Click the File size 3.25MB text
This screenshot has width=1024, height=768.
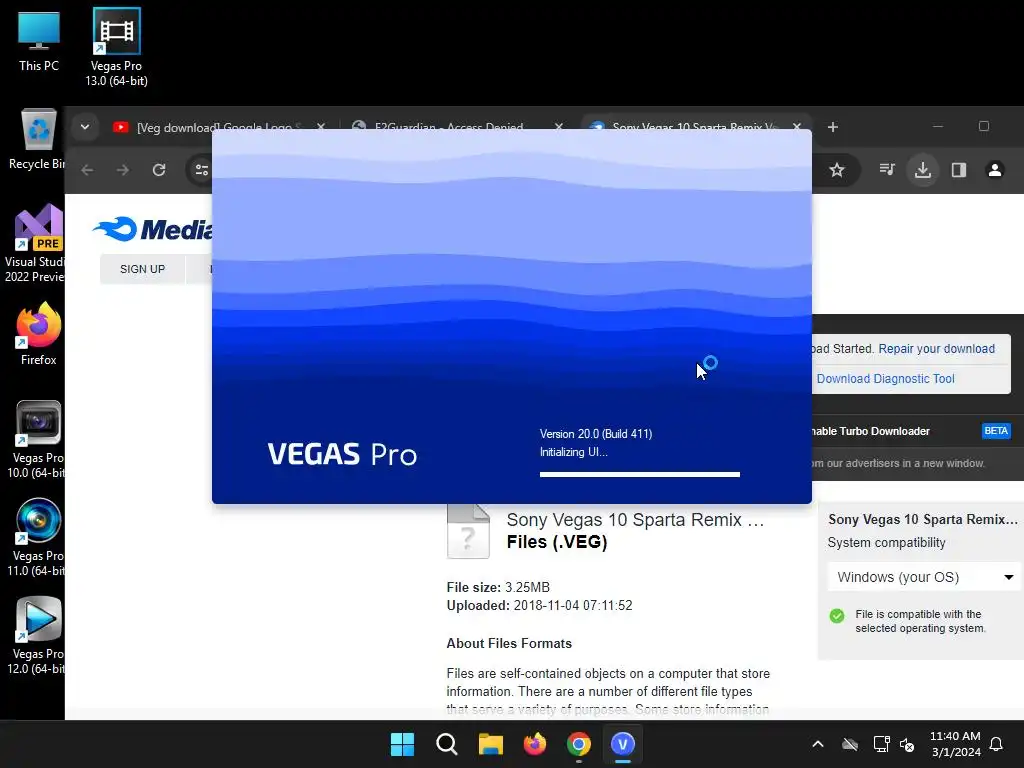498,587
